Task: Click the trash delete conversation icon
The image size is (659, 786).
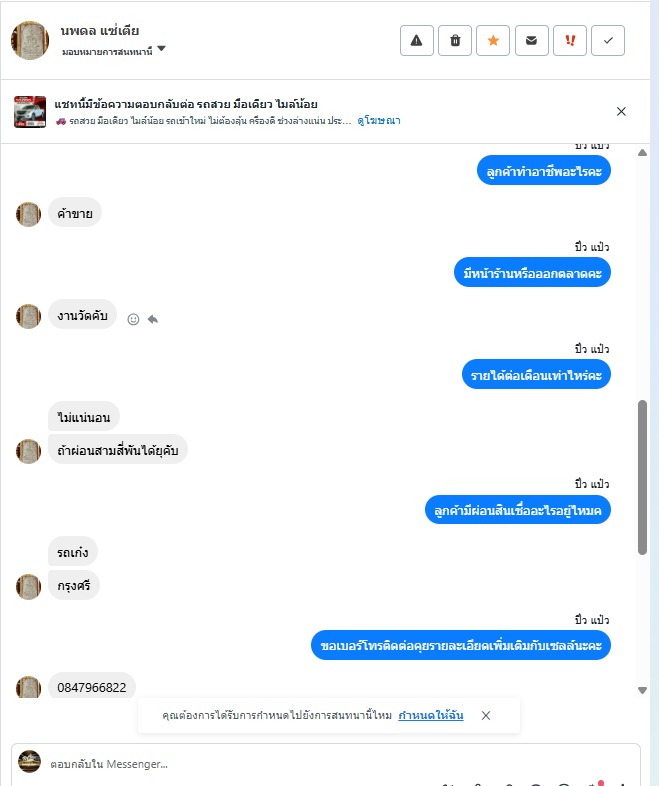Action: click(455, 41)
